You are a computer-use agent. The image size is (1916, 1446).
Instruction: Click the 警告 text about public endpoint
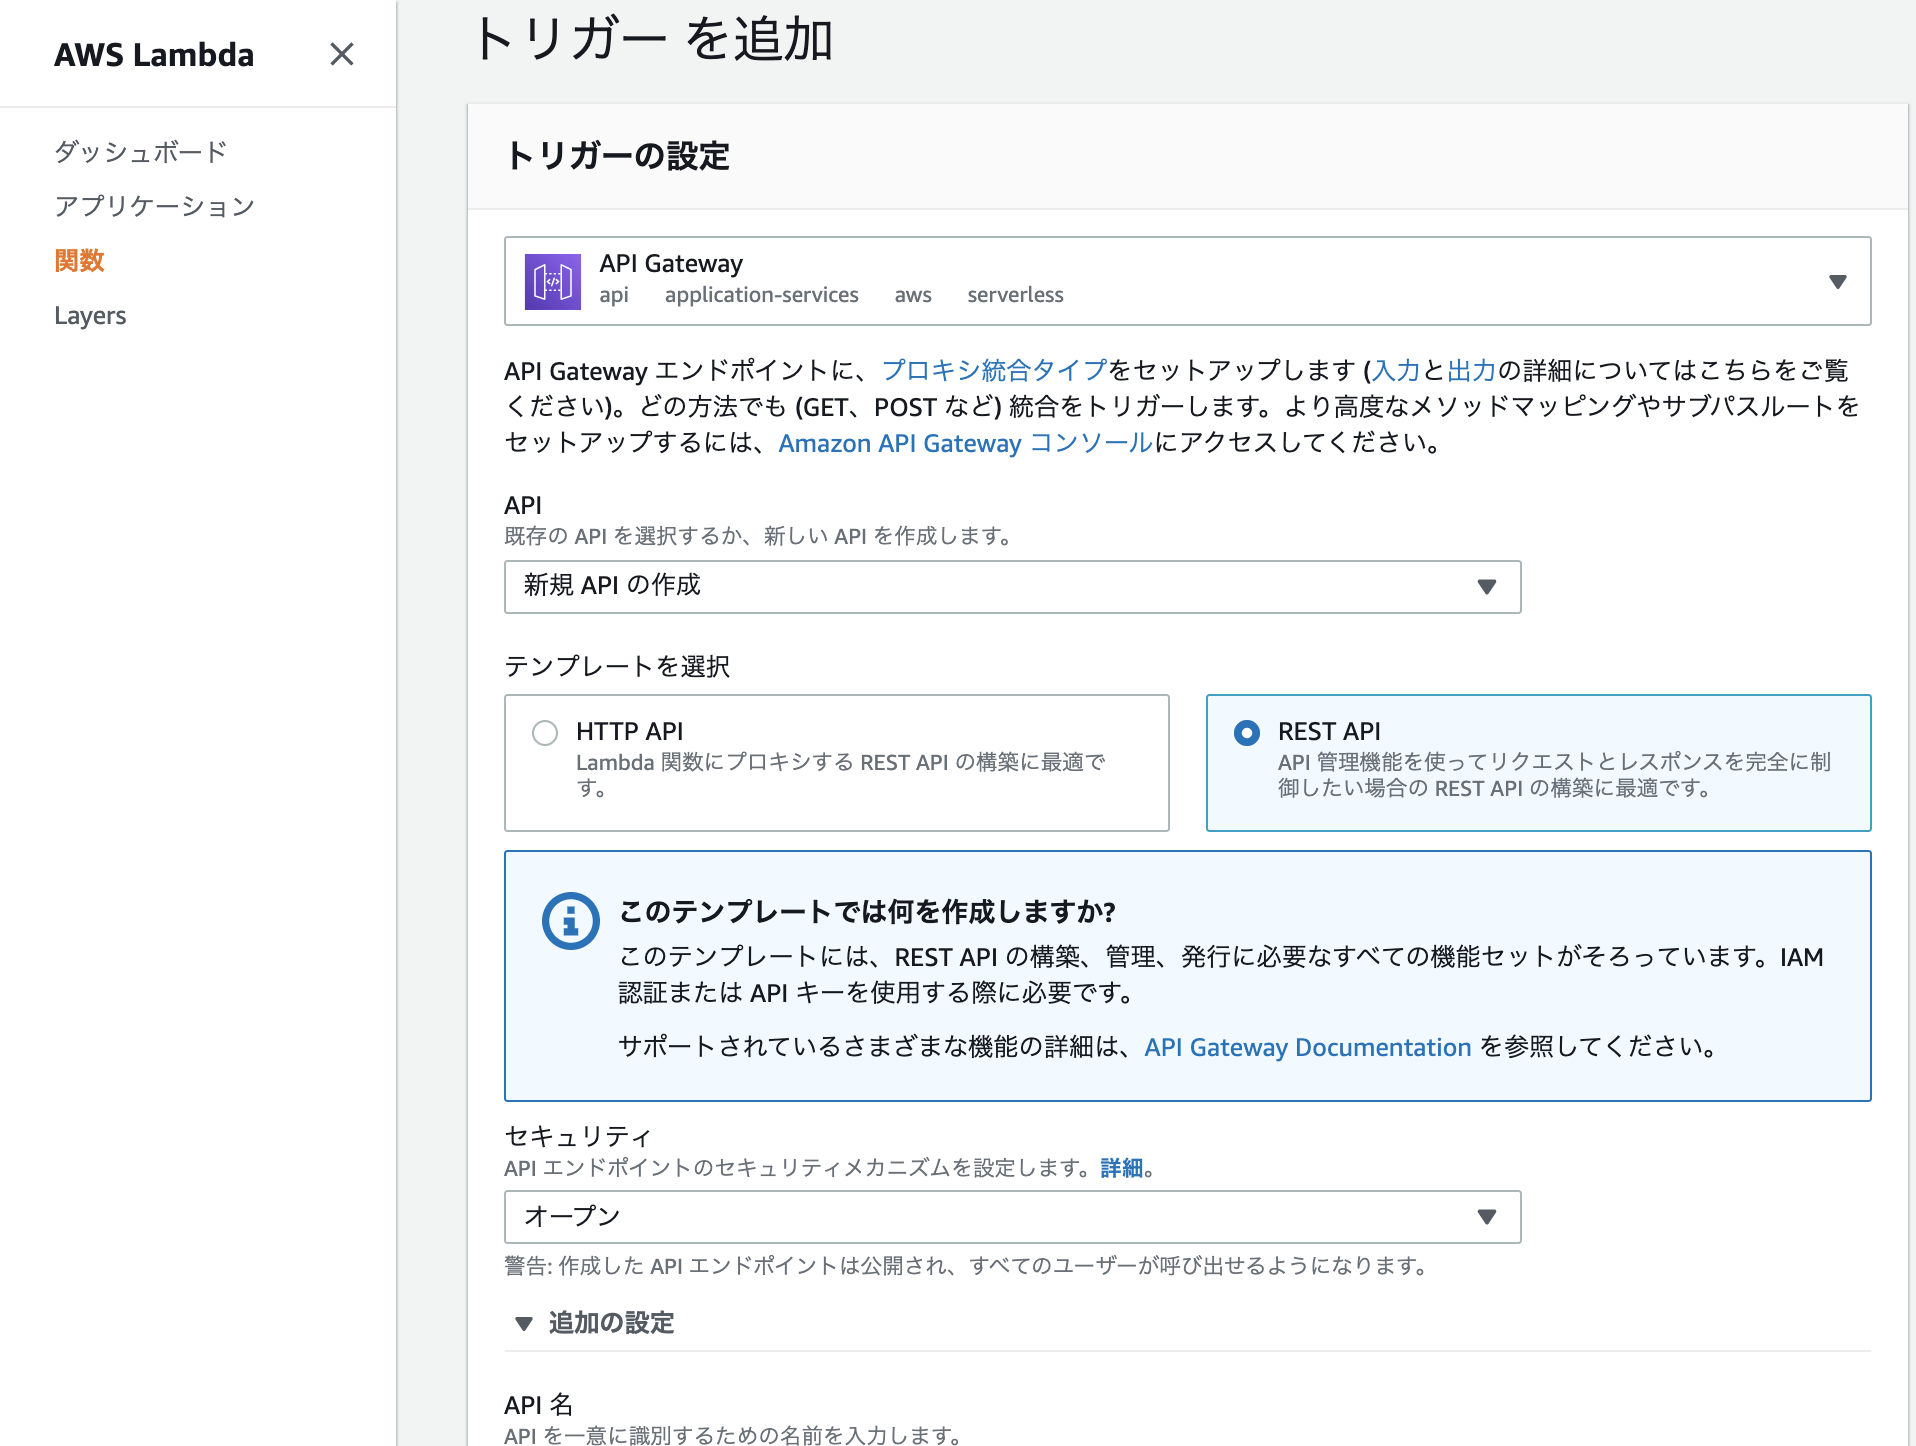[966, 1266]
